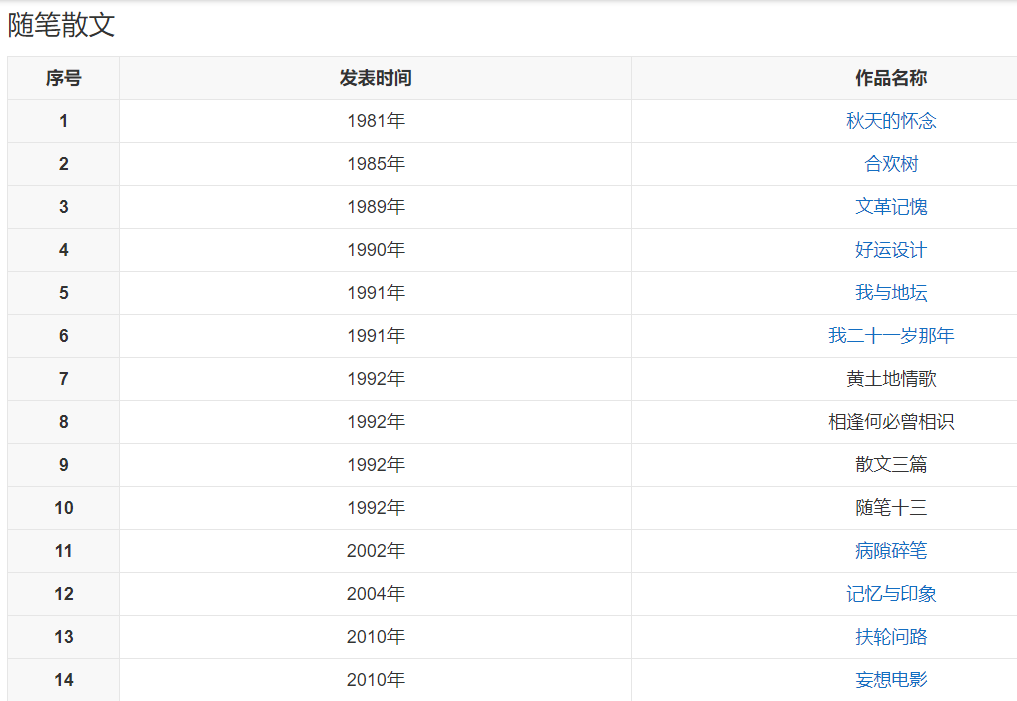The width and height of the screenshot is (1017, 701).
Task: Click the 2004年 date cell
Action: [x=375, y=594]
